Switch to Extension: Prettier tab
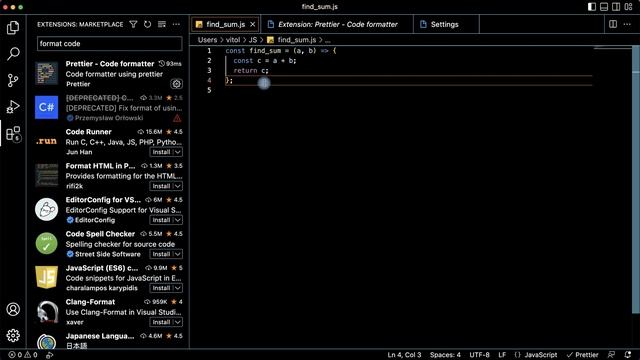The height and width of the screenshot is (360, 640). (x=337, y=24)
